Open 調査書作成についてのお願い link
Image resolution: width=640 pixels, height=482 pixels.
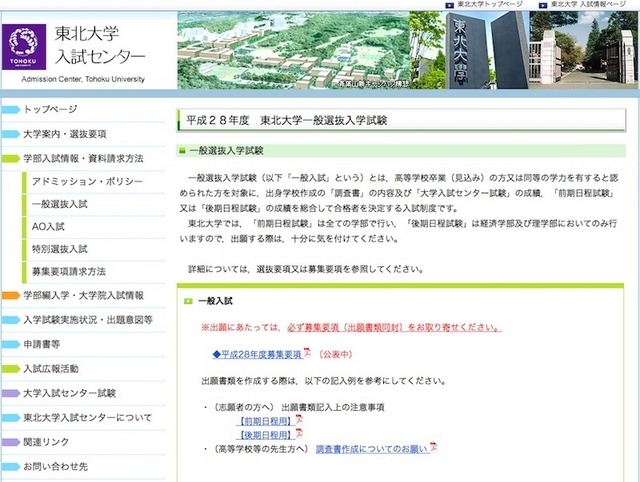tap(372, 449)
